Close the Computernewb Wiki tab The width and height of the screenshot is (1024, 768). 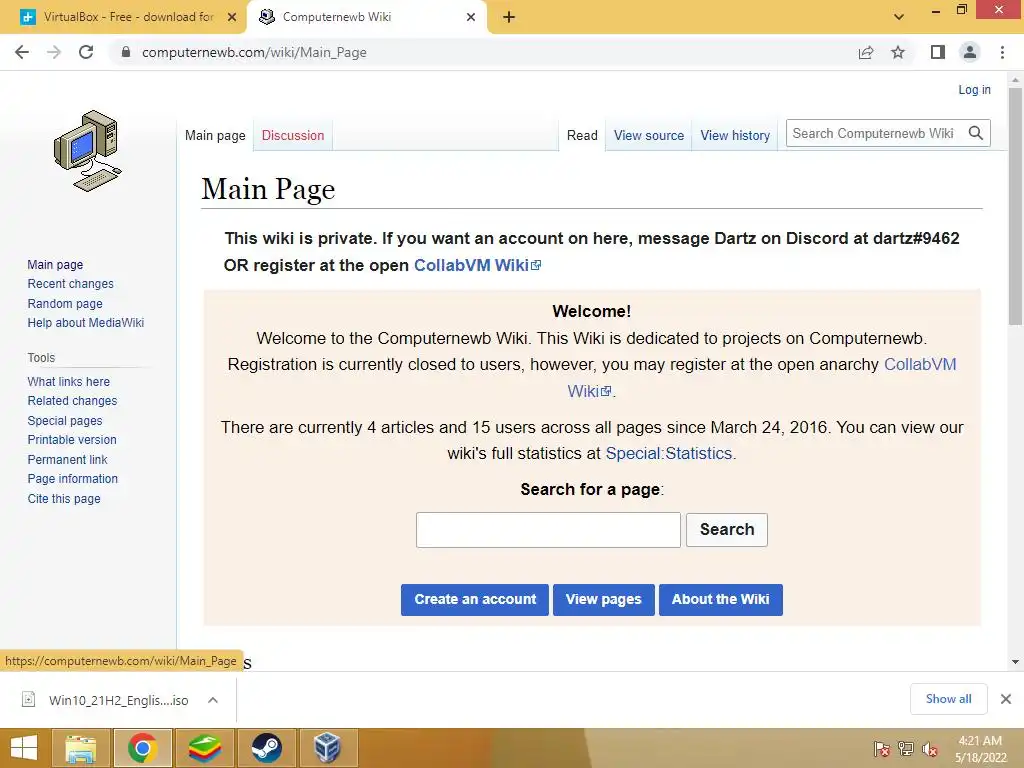pos(471,17)
